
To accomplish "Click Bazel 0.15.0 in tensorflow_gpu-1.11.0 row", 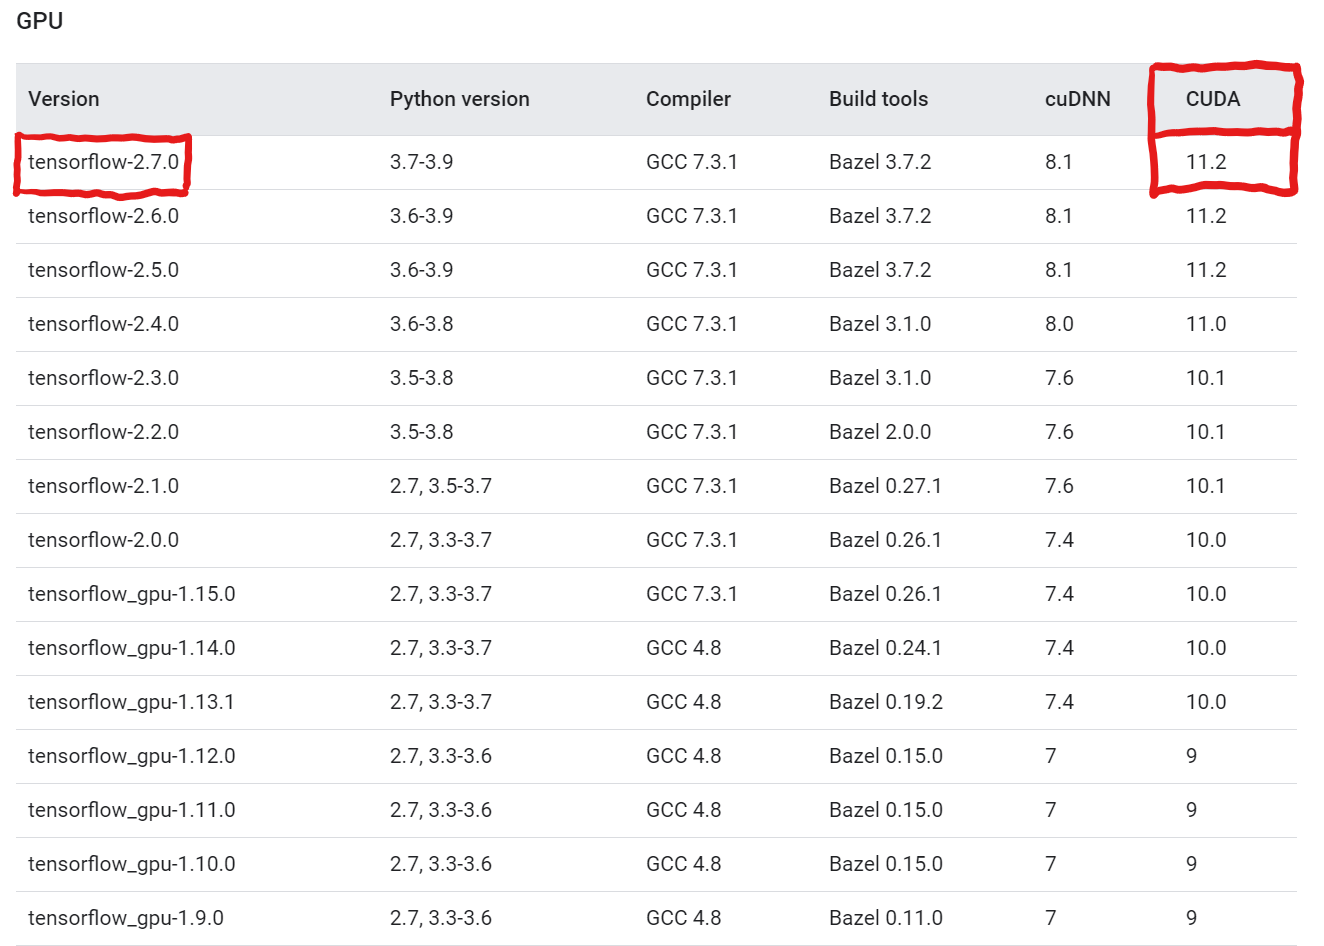I will [886, 810].
